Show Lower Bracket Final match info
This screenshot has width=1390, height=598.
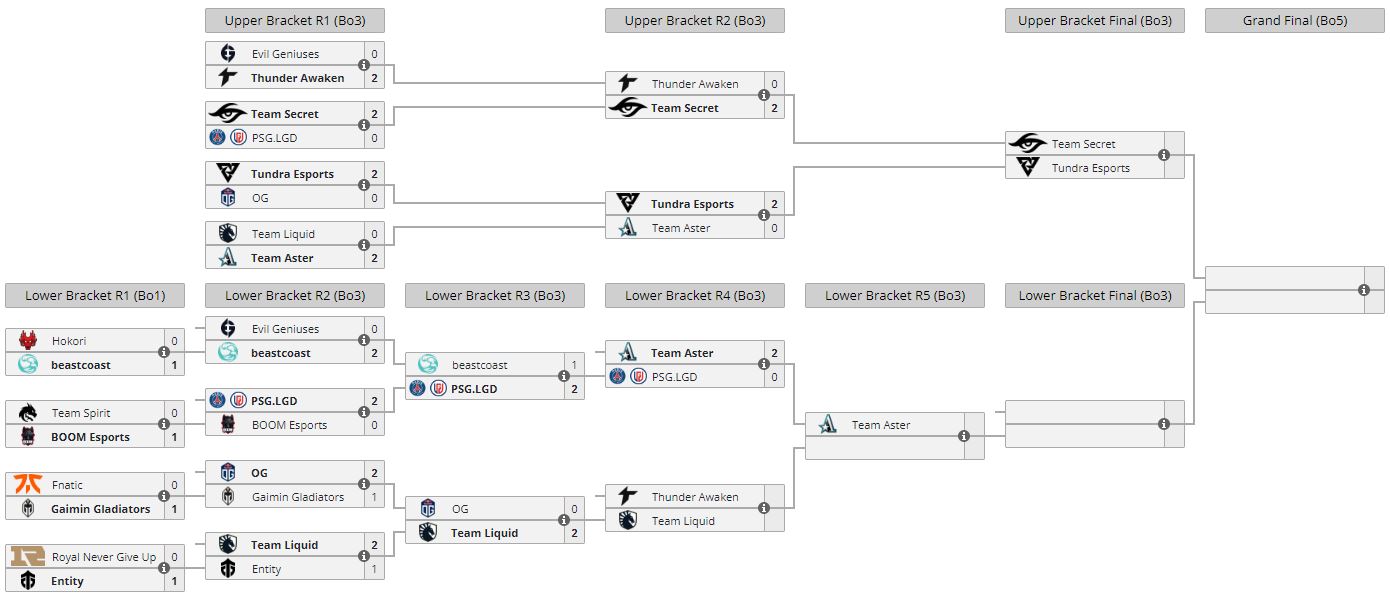click(x=1164, y=424)
